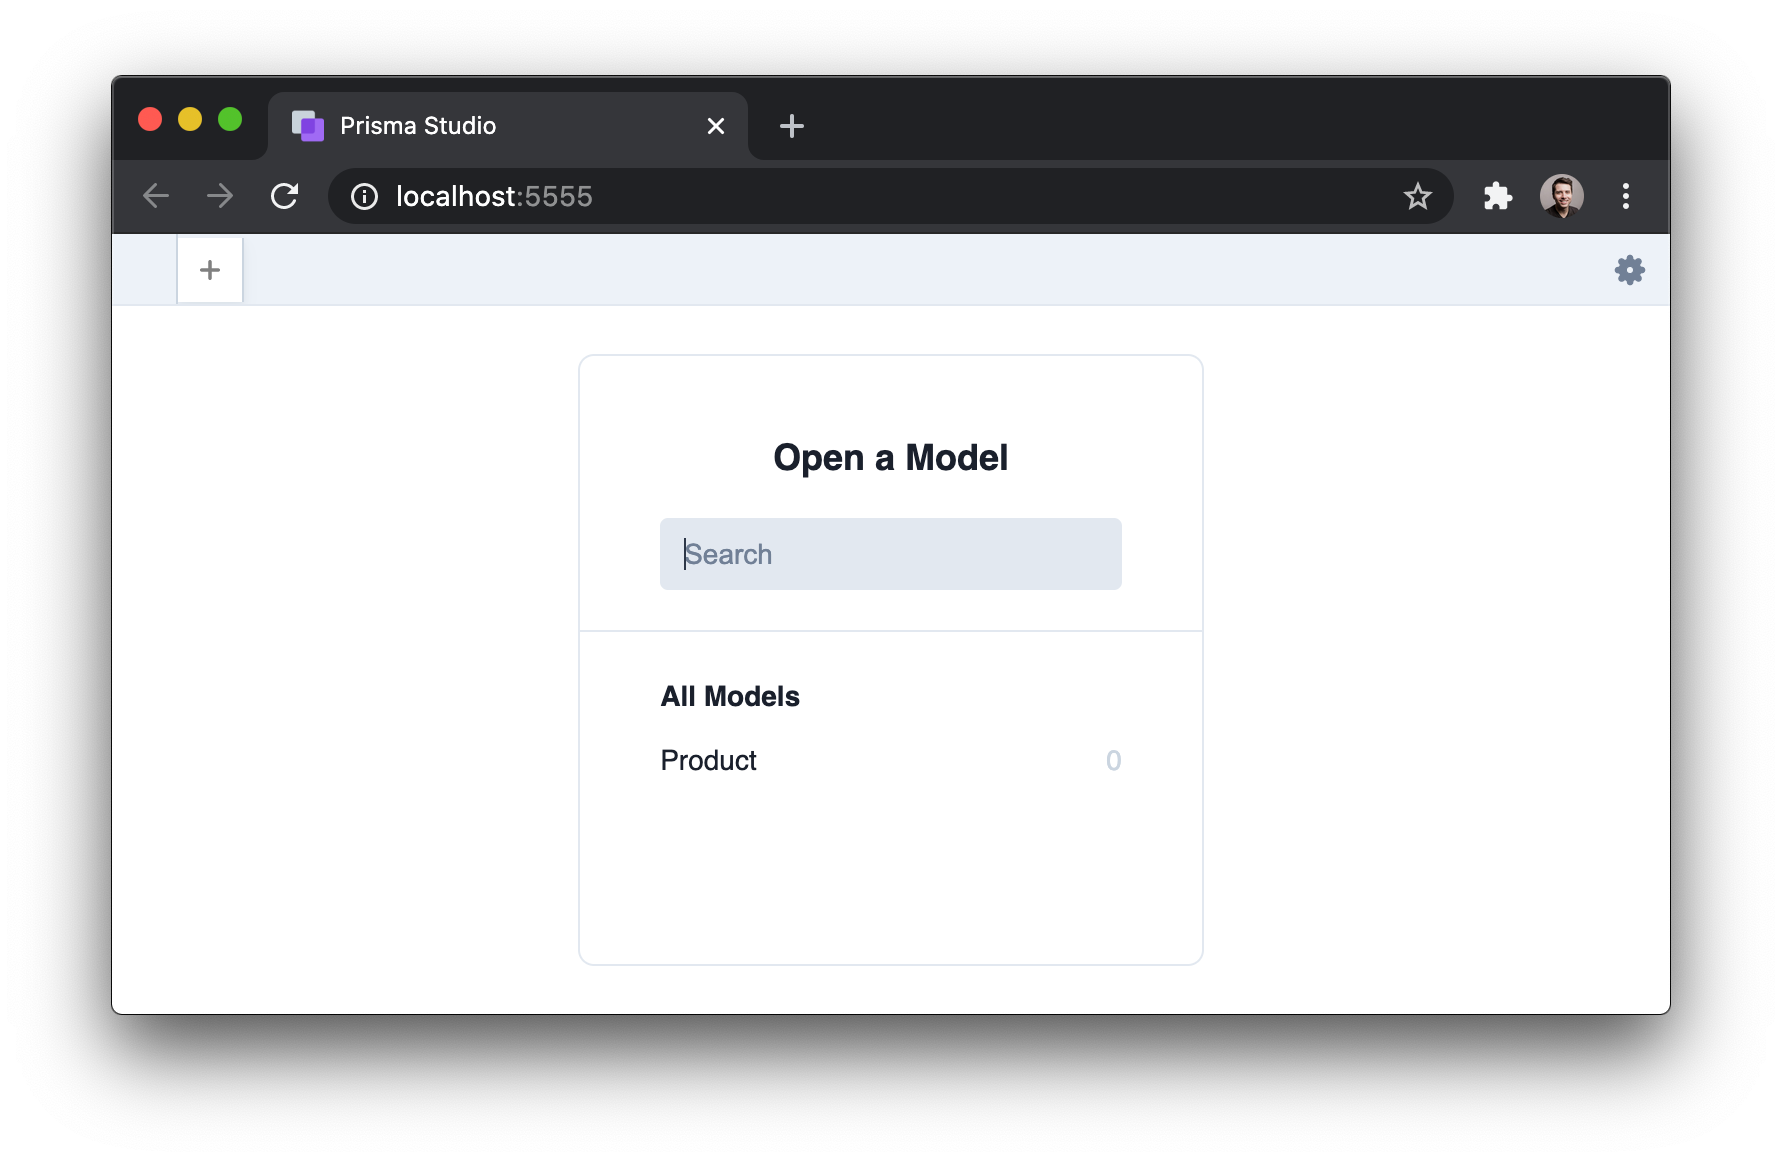Screen dimensions: 1782x1162
Task: Open a new Studio tab with the plus
Action: pos(210,269)
